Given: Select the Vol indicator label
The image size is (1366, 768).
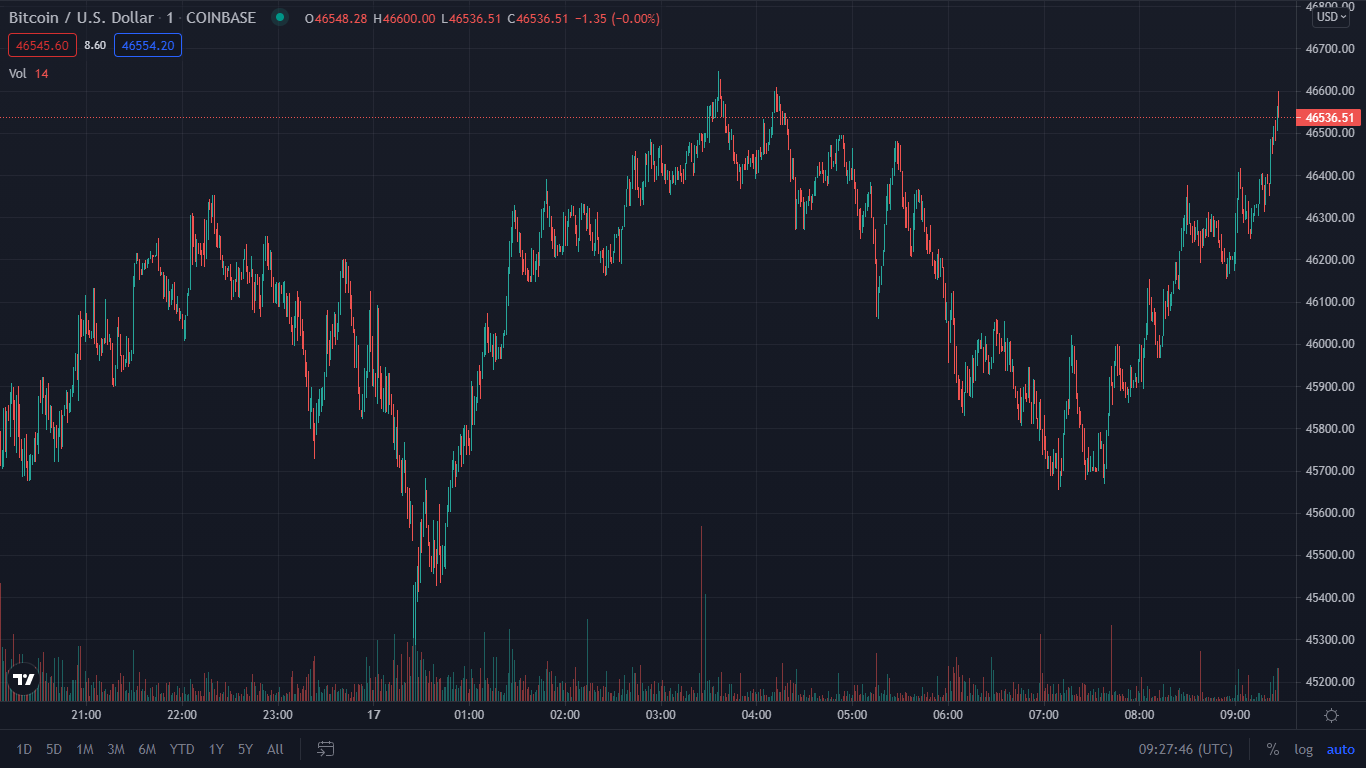Looking at the screenshot, I should coord(18,73).
